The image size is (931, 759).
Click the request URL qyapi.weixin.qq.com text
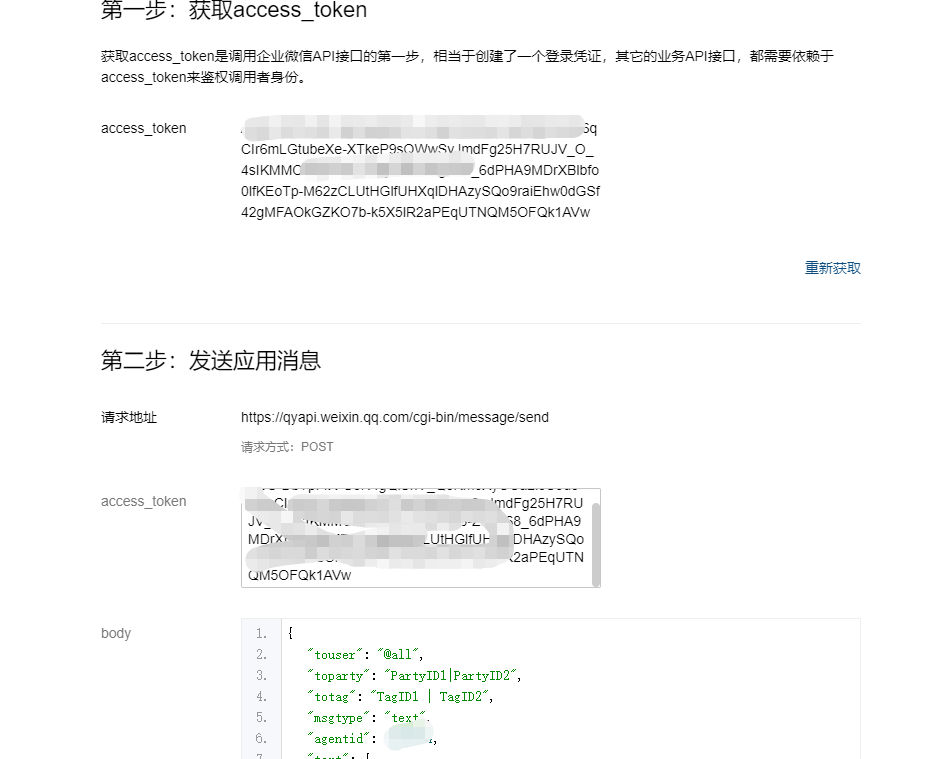[395, 418]
